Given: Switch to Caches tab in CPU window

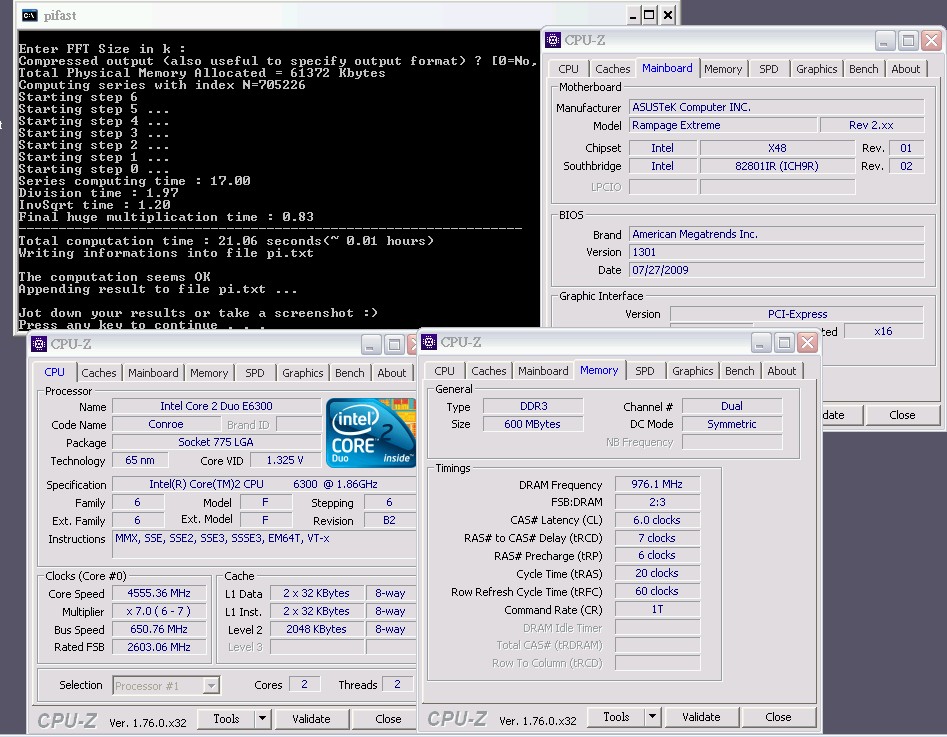Looking at the screenshot, I should (98, 373).
